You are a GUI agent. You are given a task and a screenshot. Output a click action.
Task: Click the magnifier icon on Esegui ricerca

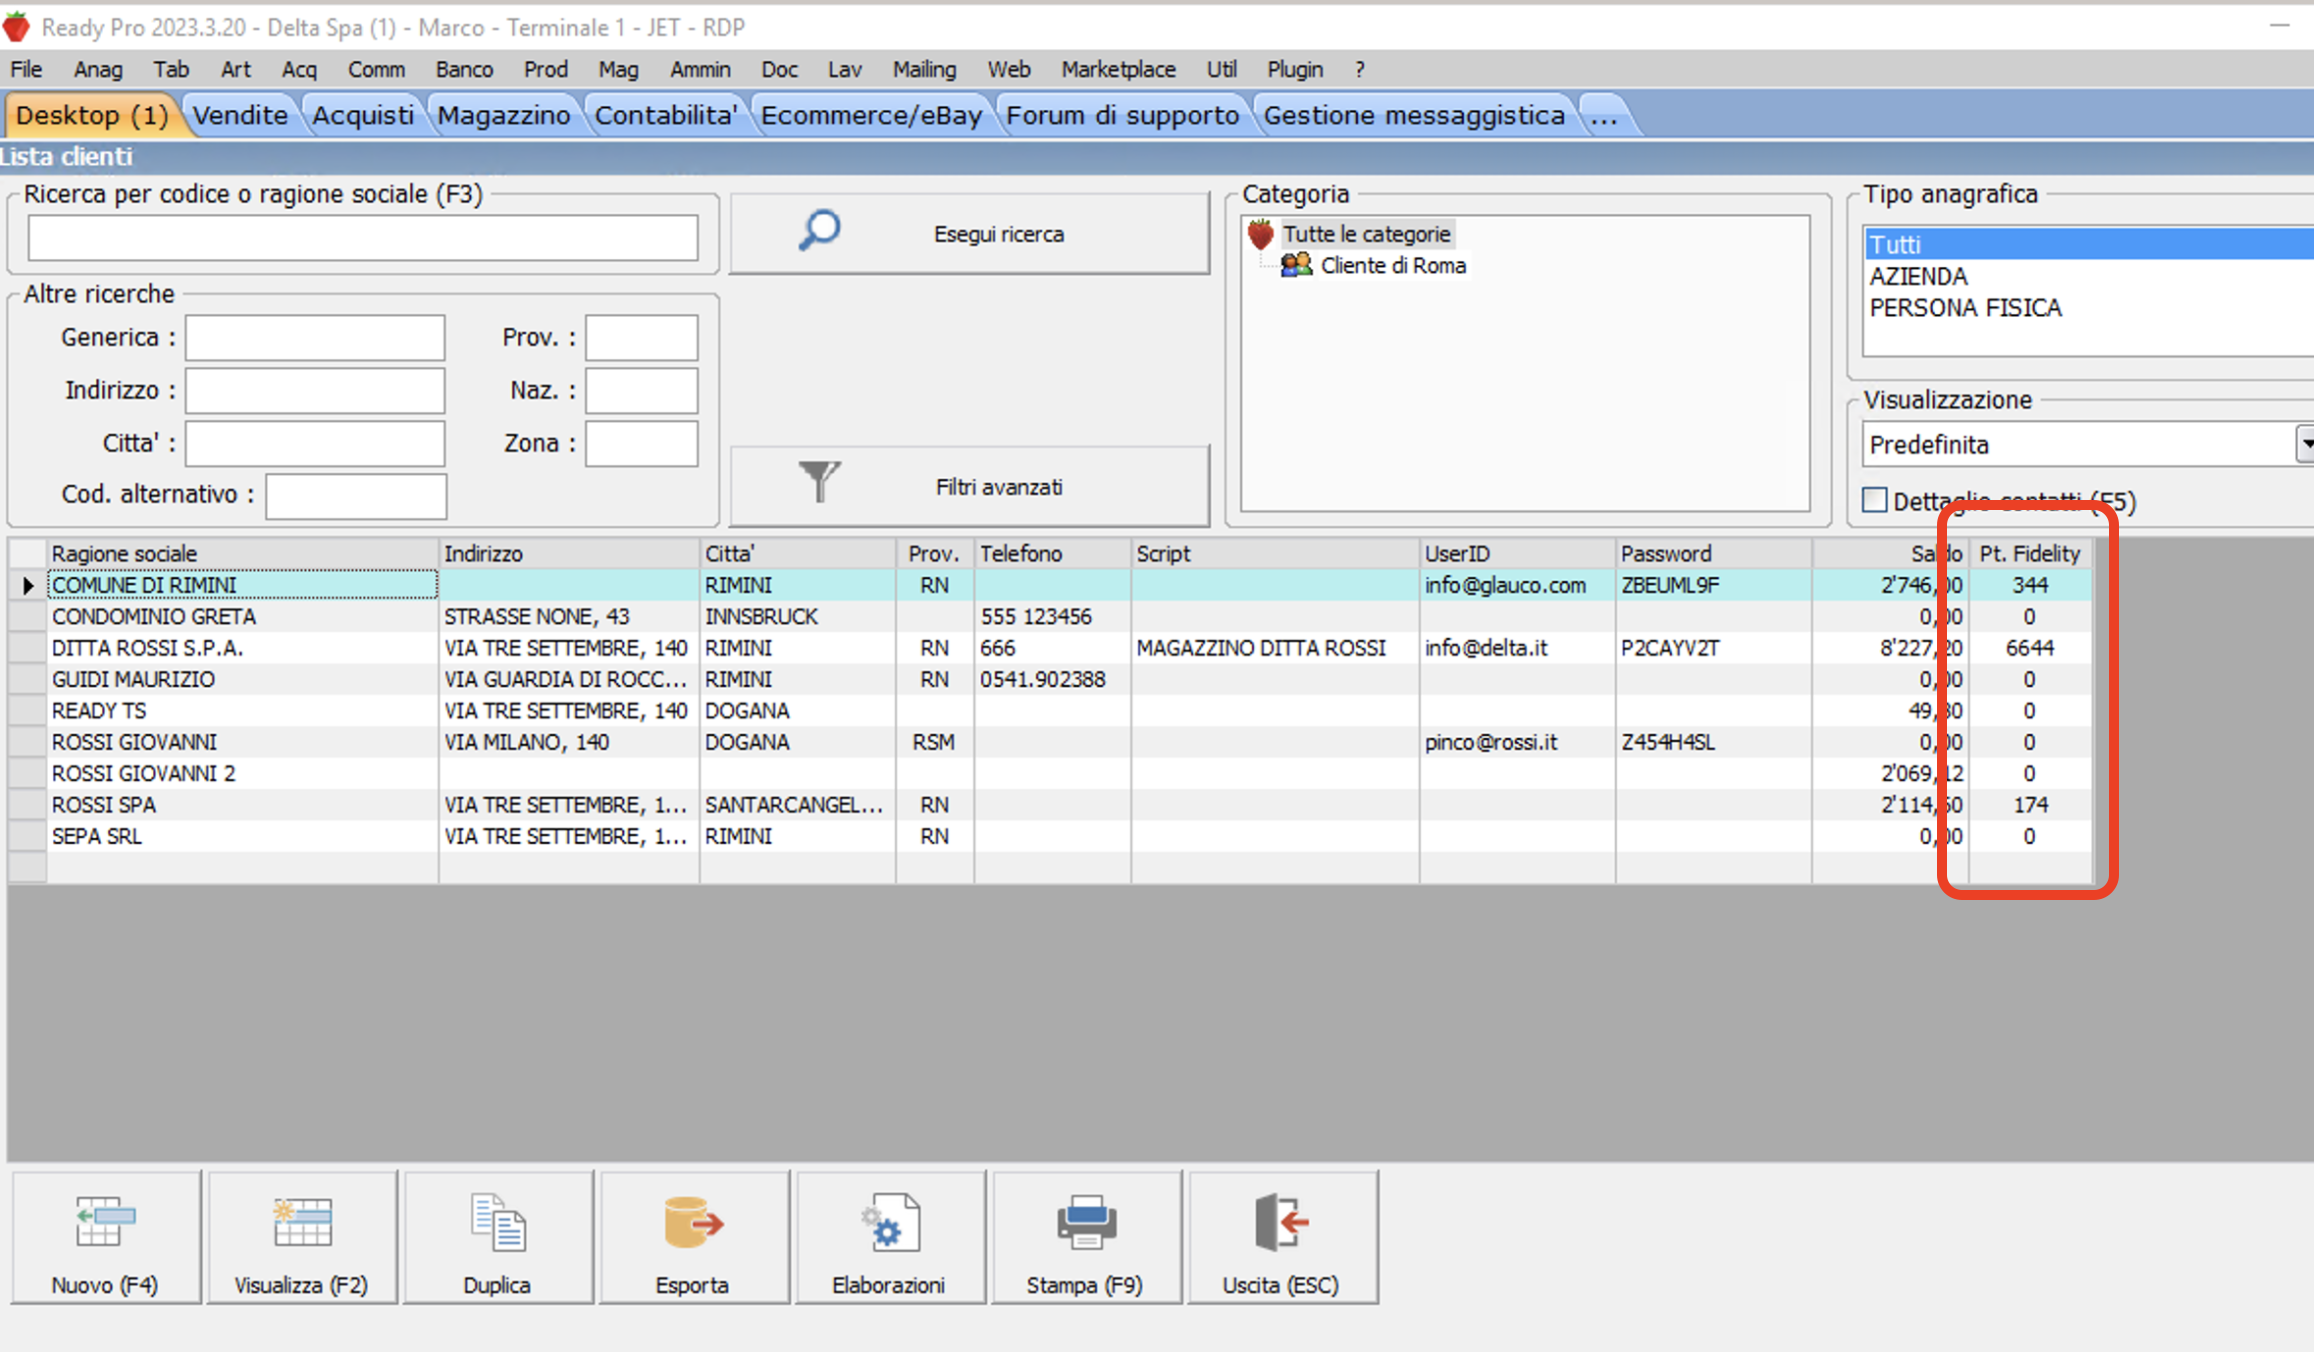point(819,231)
